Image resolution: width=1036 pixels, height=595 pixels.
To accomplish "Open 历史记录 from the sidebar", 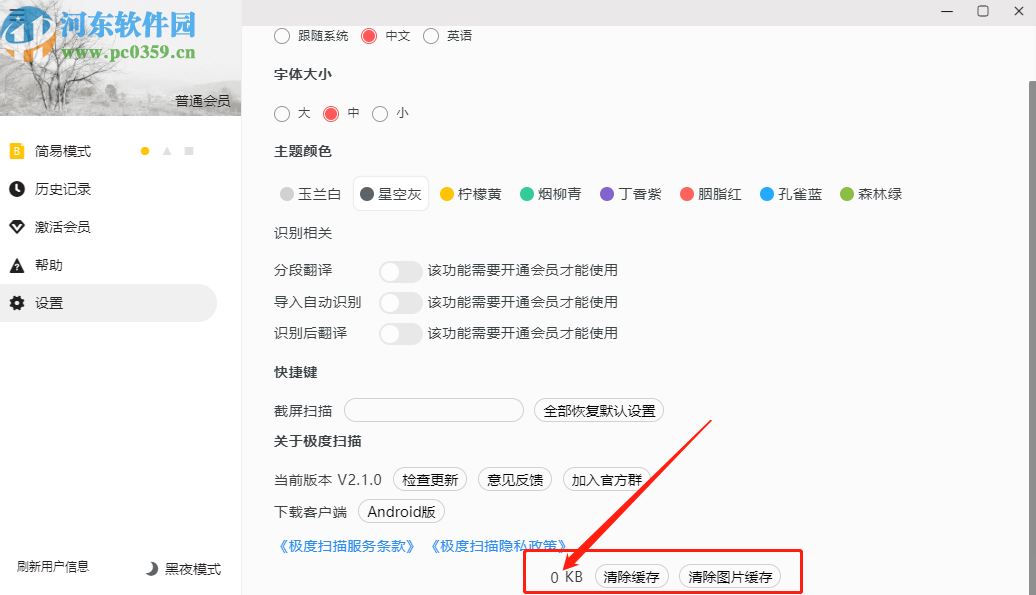I will pos(17,187).
